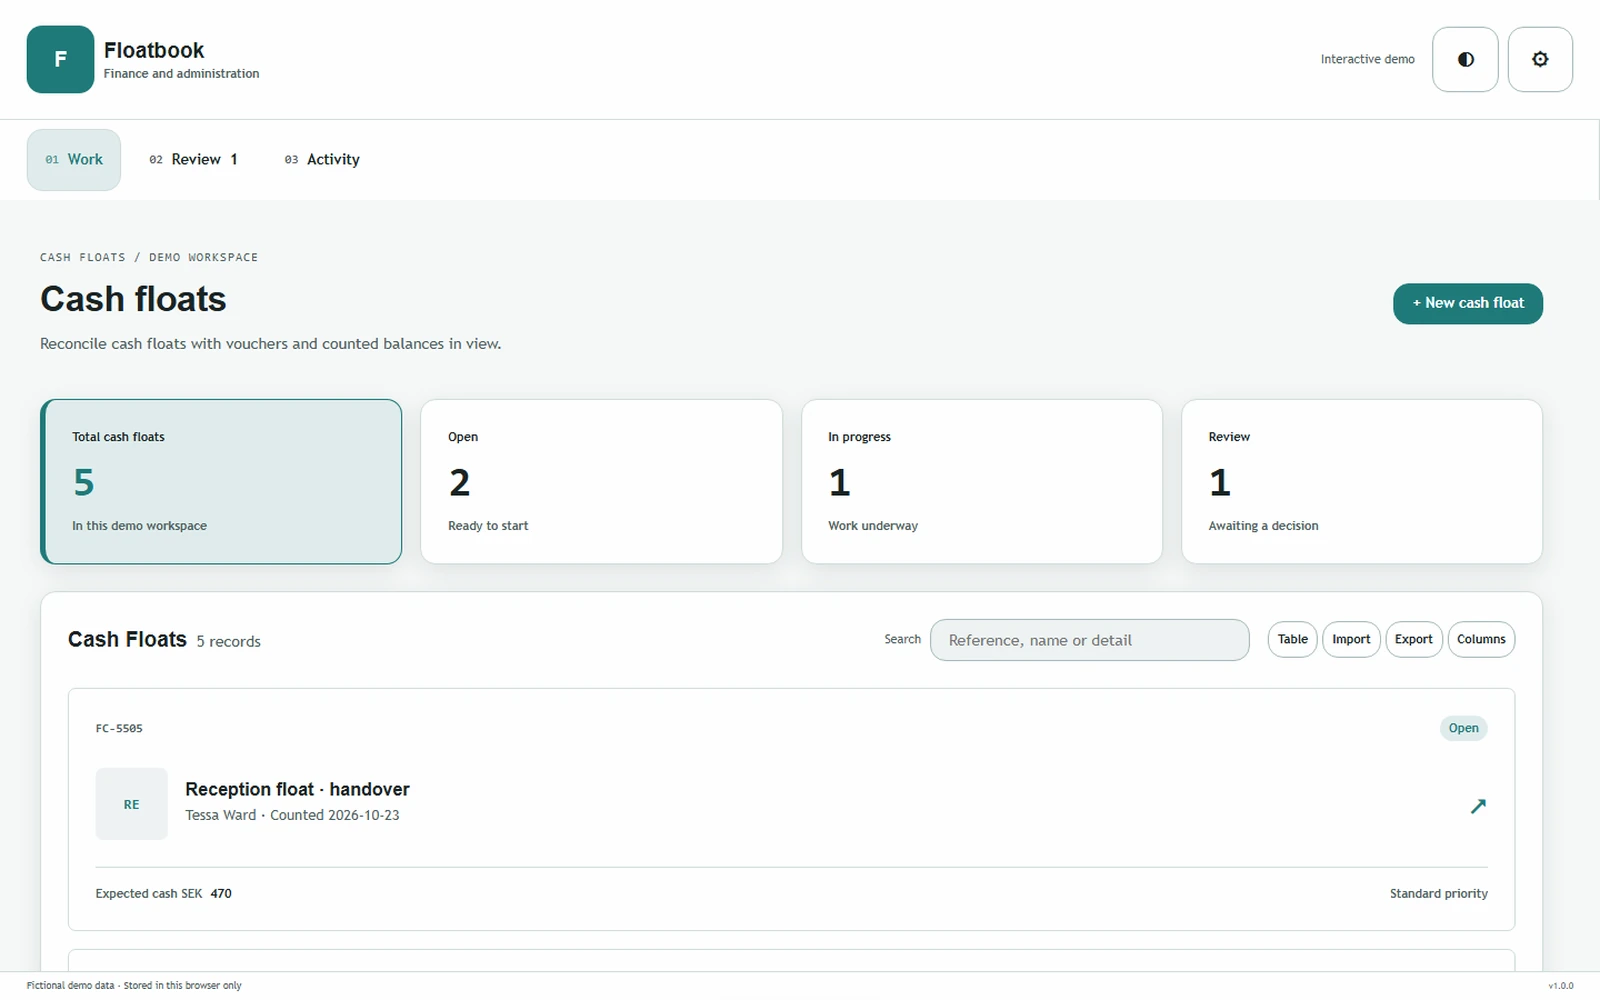Click the Finance and administration subtitle

pyautogui.click(x=181, y=74)
